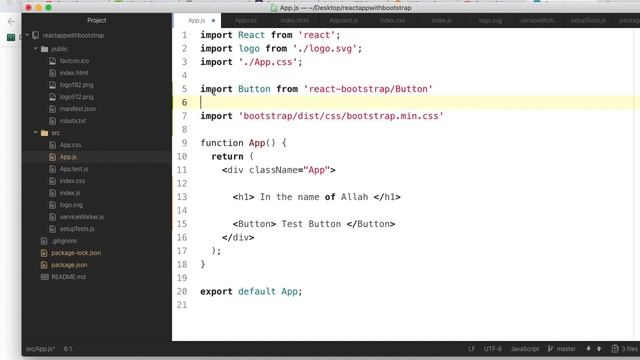Click 'Test Button' text on line 15
The image size is (640, 360).
(311, 224)
